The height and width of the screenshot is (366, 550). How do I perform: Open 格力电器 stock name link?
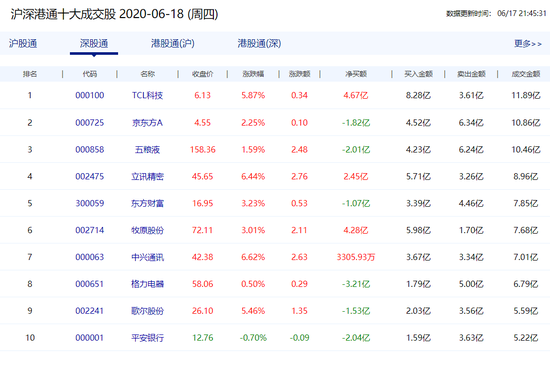point(147,284)
